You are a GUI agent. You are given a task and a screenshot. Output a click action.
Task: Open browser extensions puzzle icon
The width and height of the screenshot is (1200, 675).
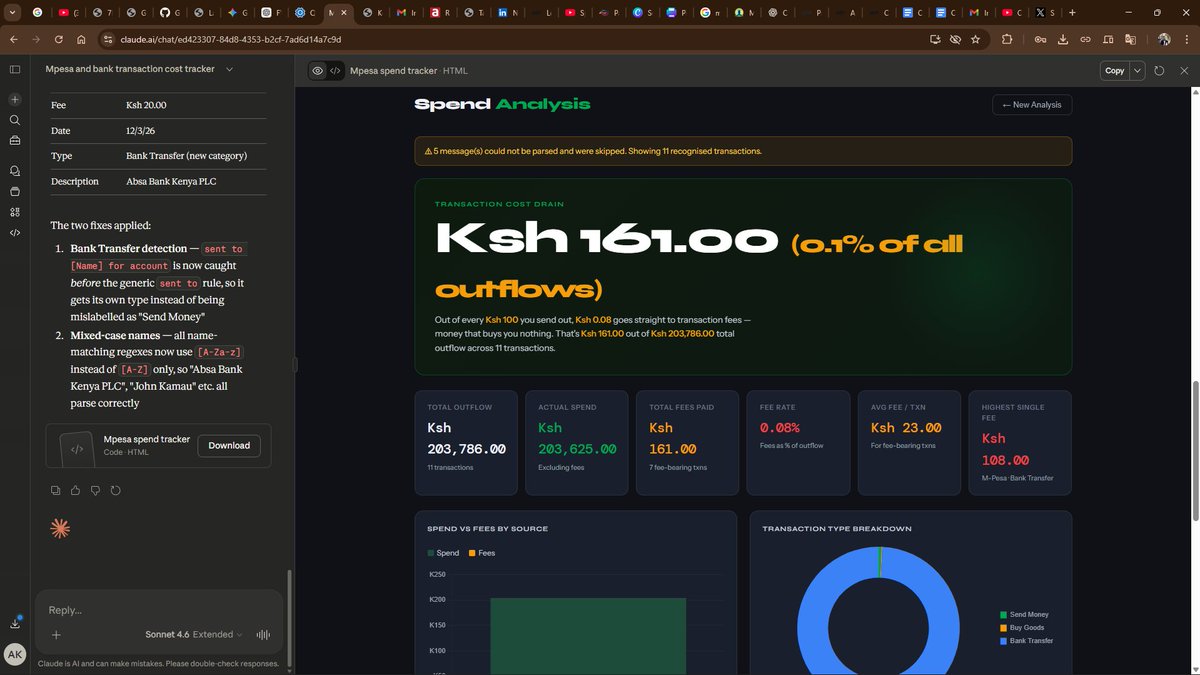(1007, 39)
